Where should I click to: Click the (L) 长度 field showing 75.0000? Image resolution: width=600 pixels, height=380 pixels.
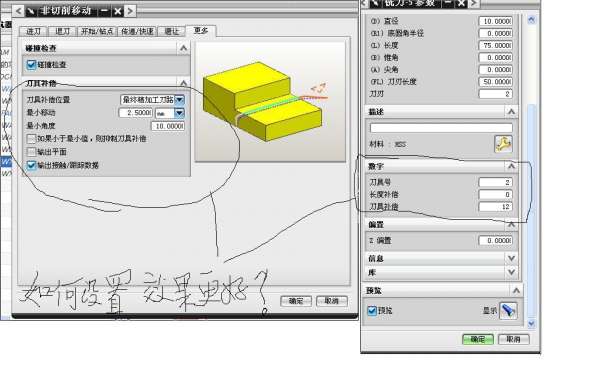click(496, 45)
